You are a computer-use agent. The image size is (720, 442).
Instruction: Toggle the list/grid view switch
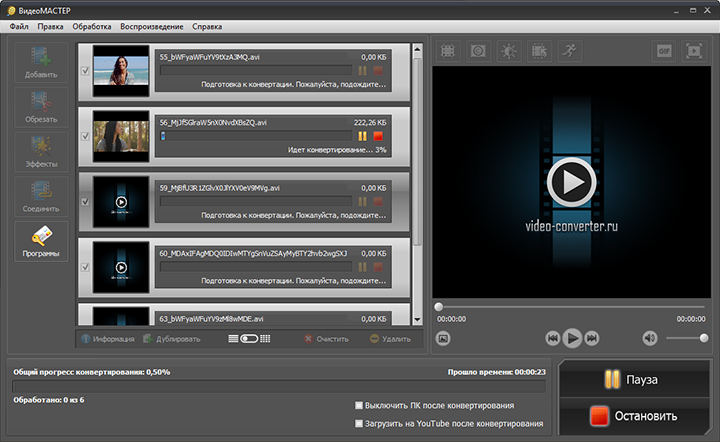249,339
